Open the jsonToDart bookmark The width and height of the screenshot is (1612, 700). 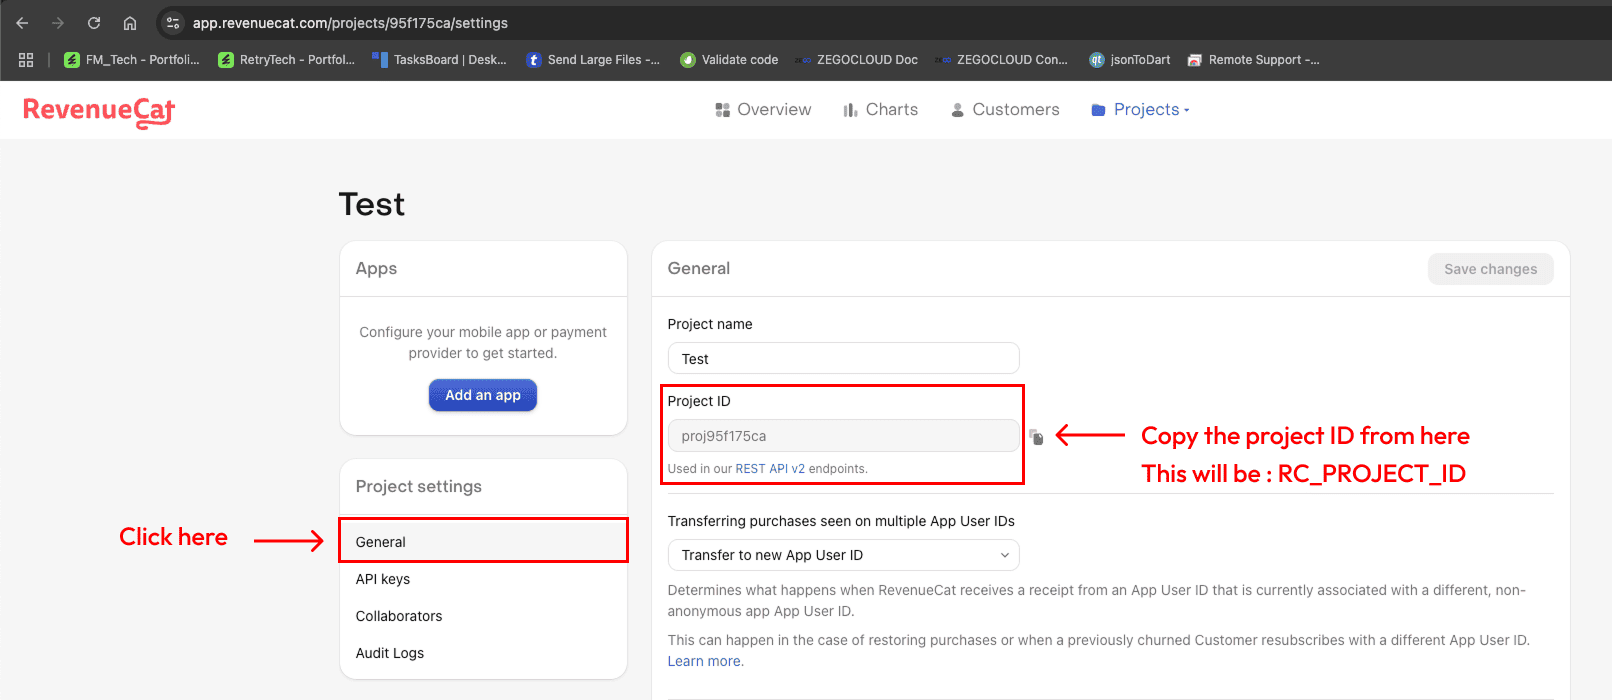1130,60
